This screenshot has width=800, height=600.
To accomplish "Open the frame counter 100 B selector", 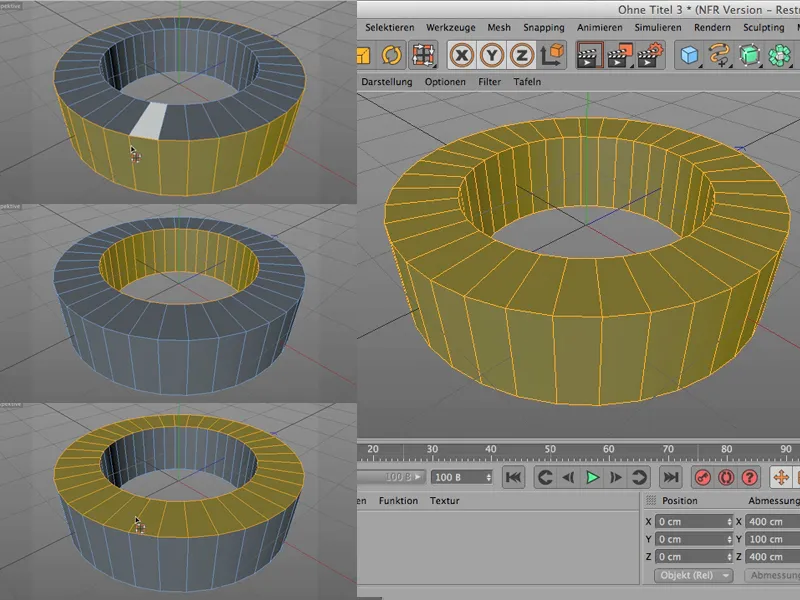I will 462,477.
